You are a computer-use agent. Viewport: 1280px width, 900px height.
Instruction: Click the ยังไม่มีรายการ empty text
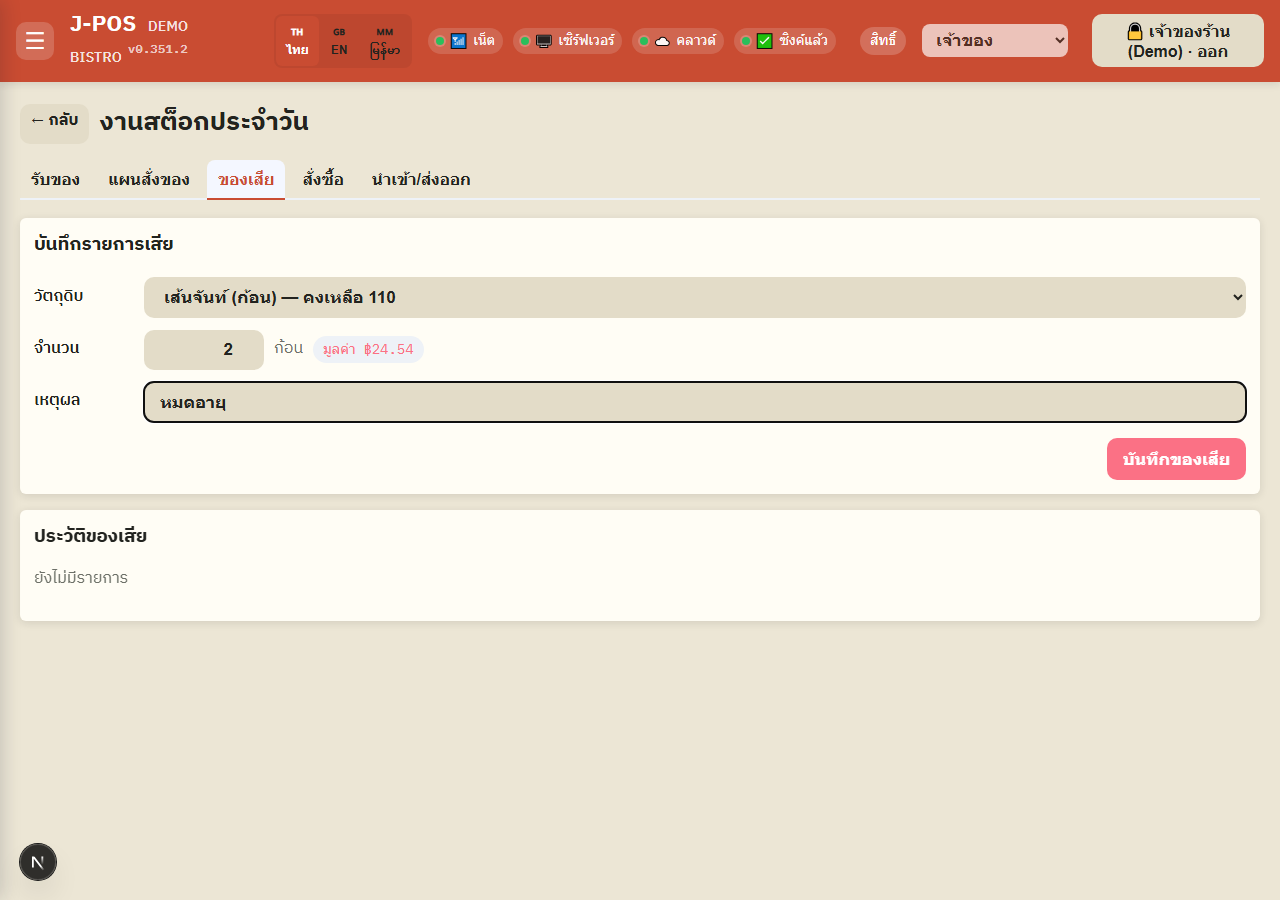[x=81, y=577]
